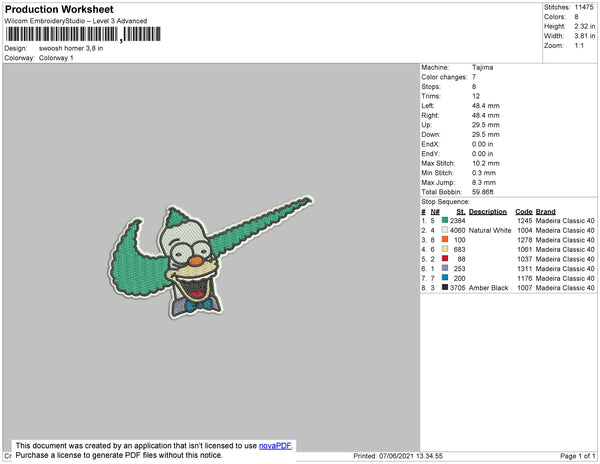Click the Max Jump value '8.3 mm'
The height and width of the screenshot is (464, 600).
point(484,182)
